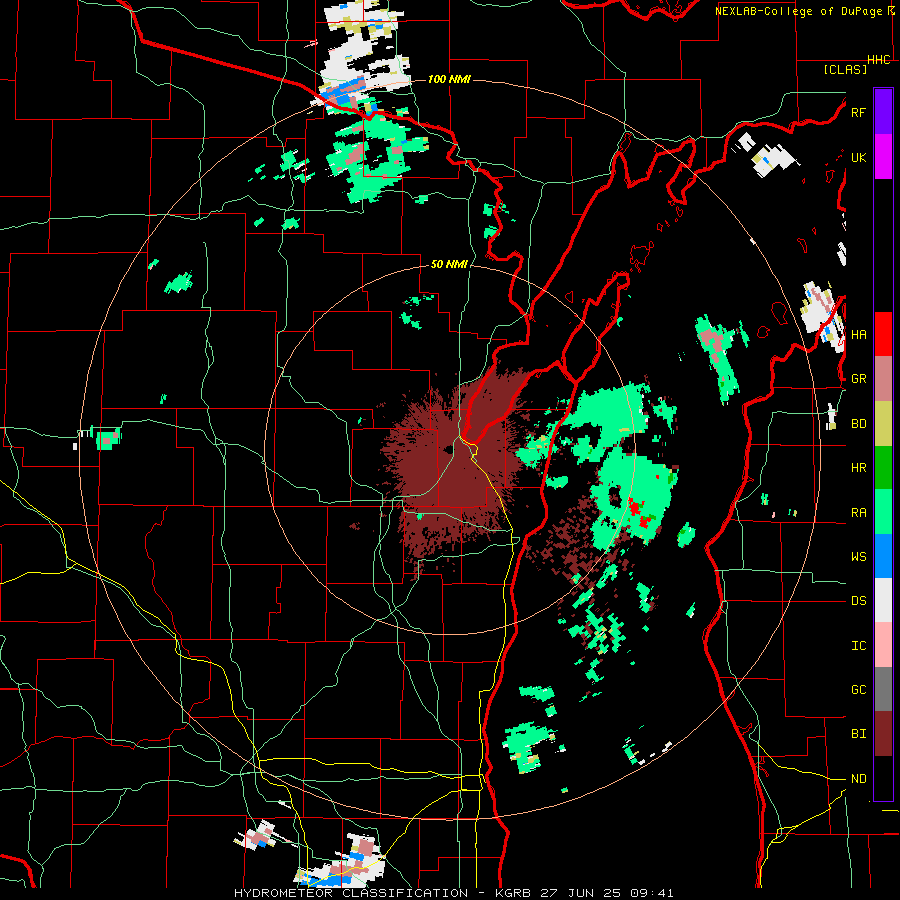Select the IC light pink legend swatch
The image size is (900, 900).
(x=883, y=645)
